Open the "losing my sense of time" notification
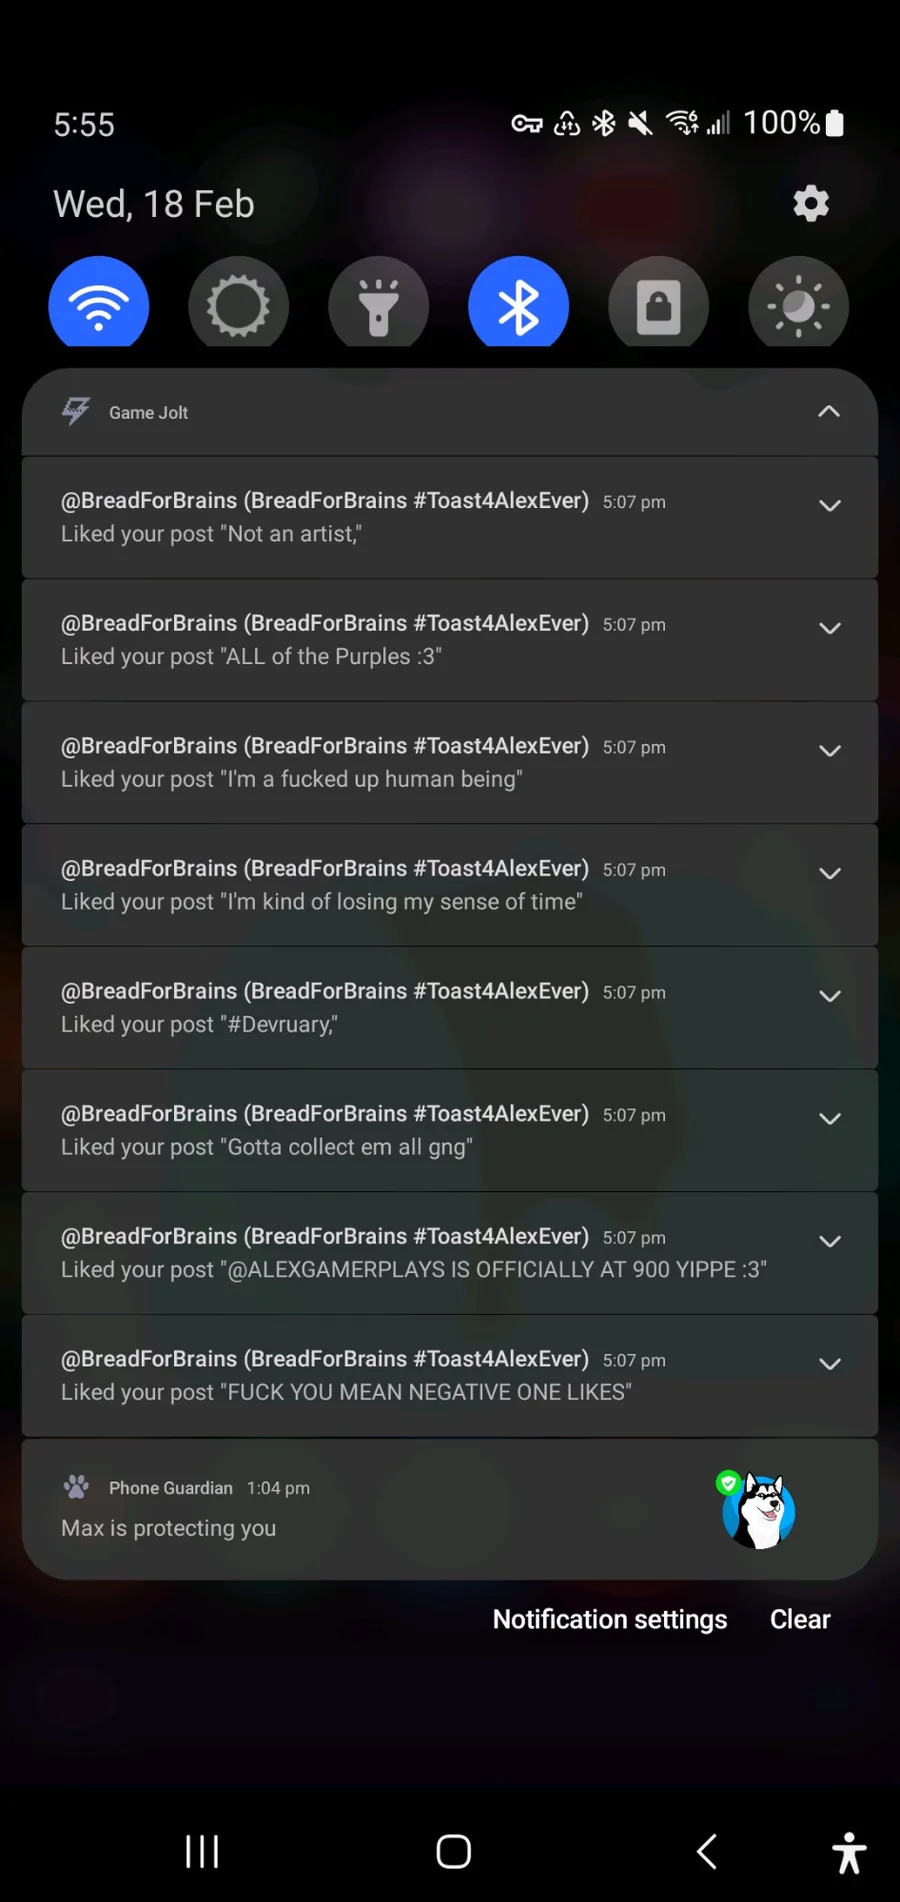 400,886
